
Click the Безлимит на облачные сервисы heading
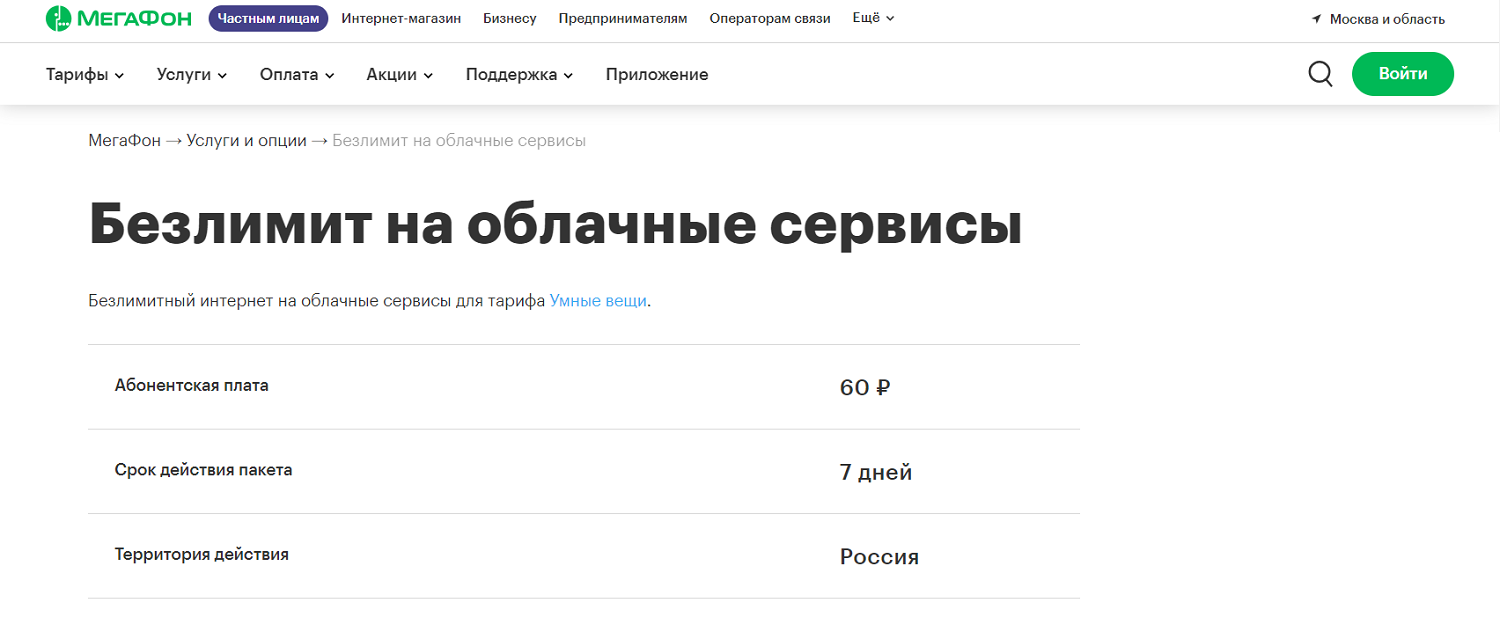pyautogui.click(x=555, y=225)
